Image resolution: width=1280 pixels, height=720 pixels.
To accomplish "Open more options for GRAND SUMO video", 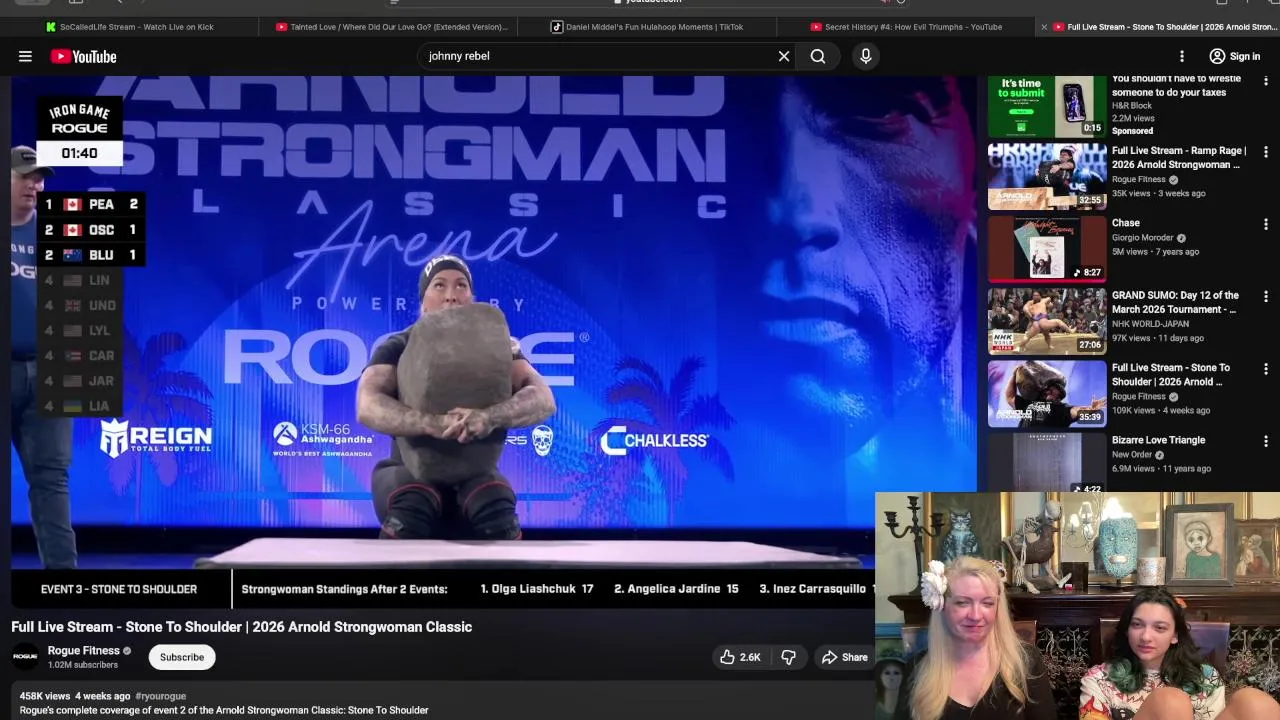I will coord(1266,297).
